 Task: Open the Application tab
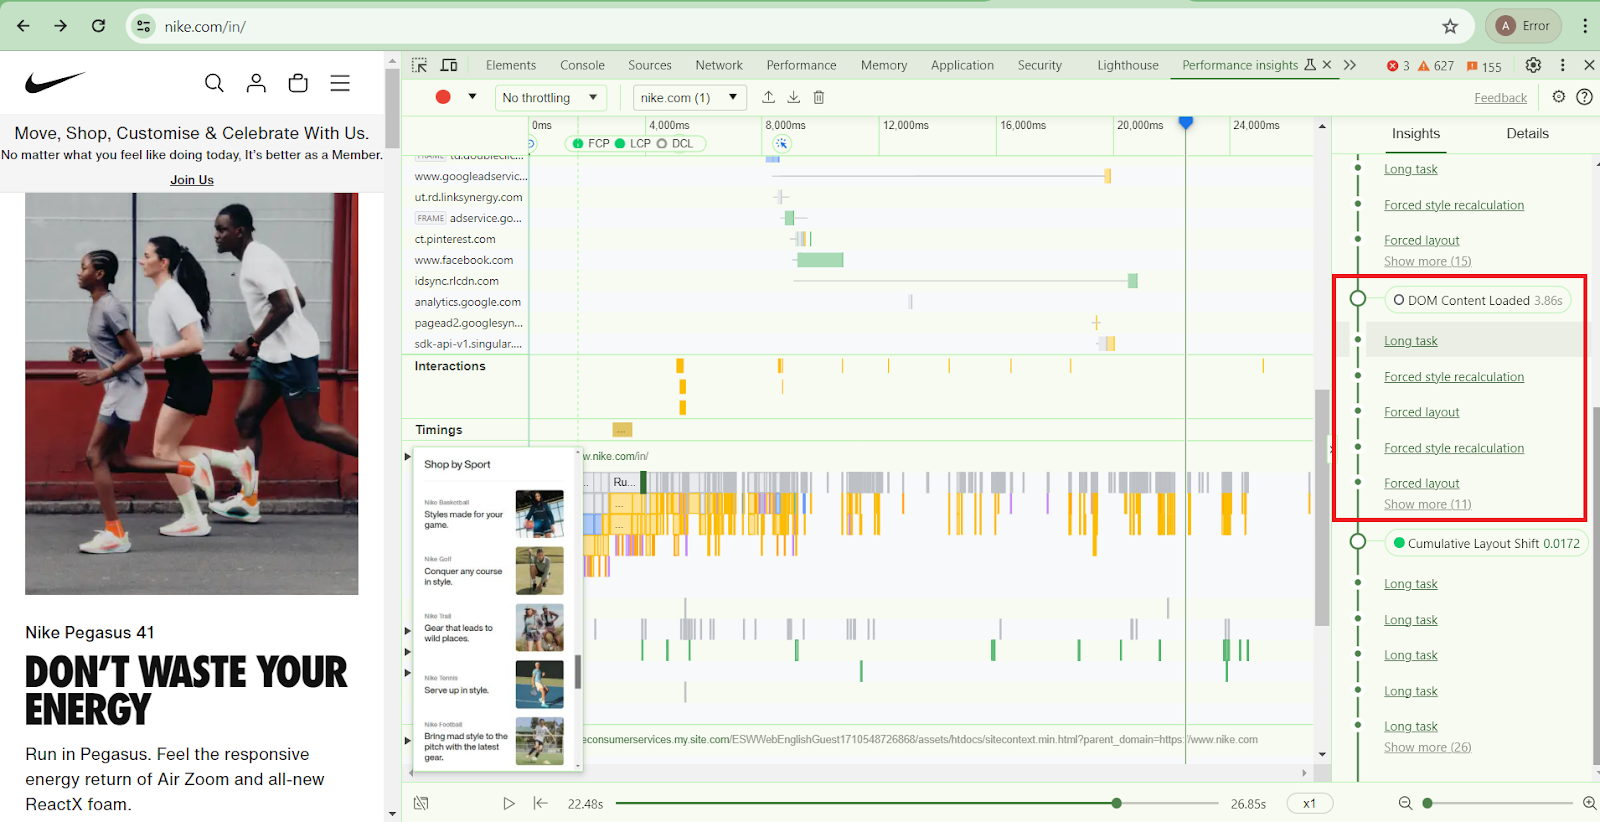(x=962, y=65)
